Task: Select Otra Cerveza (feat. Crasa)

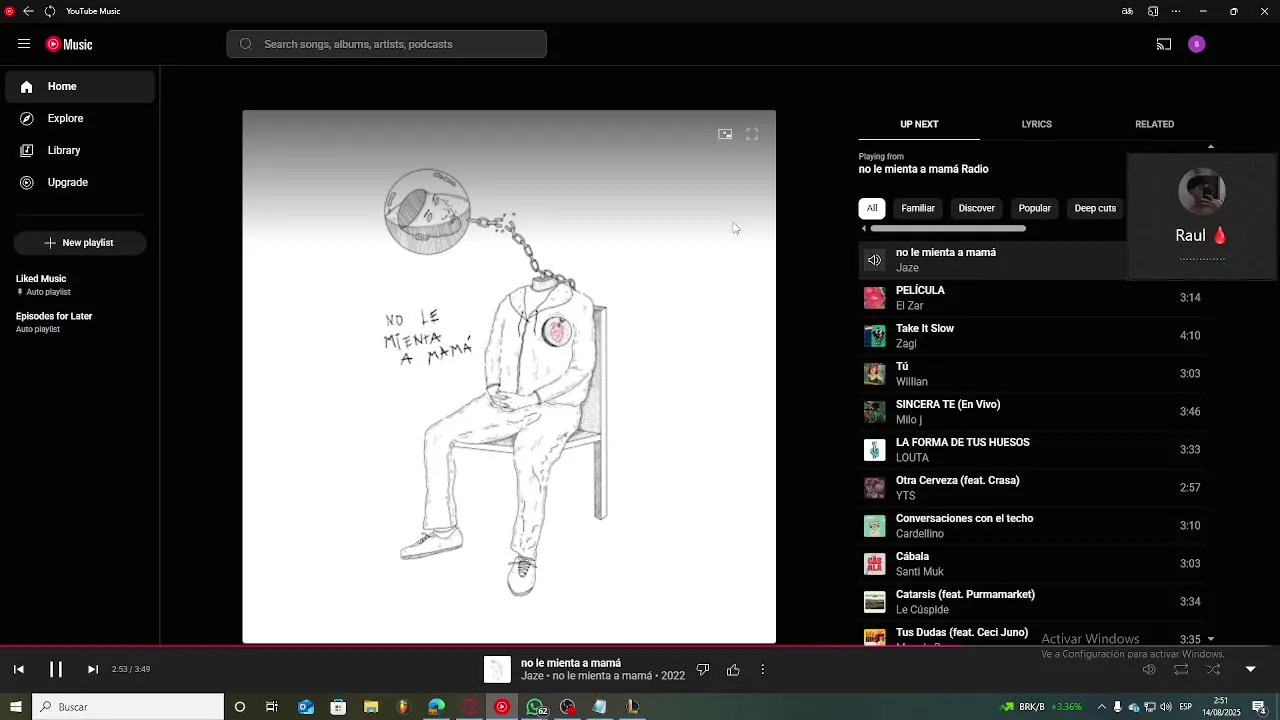Action: click(1032, 488)
